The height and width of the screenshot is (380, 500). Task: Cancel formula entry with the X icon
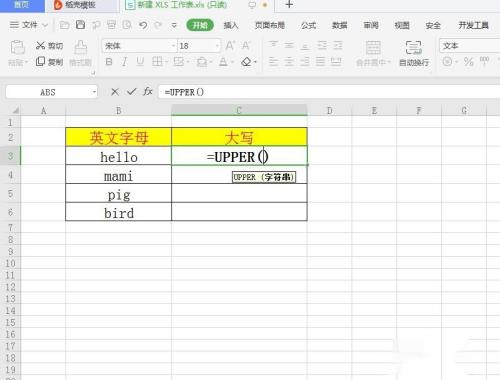point(115,92)
